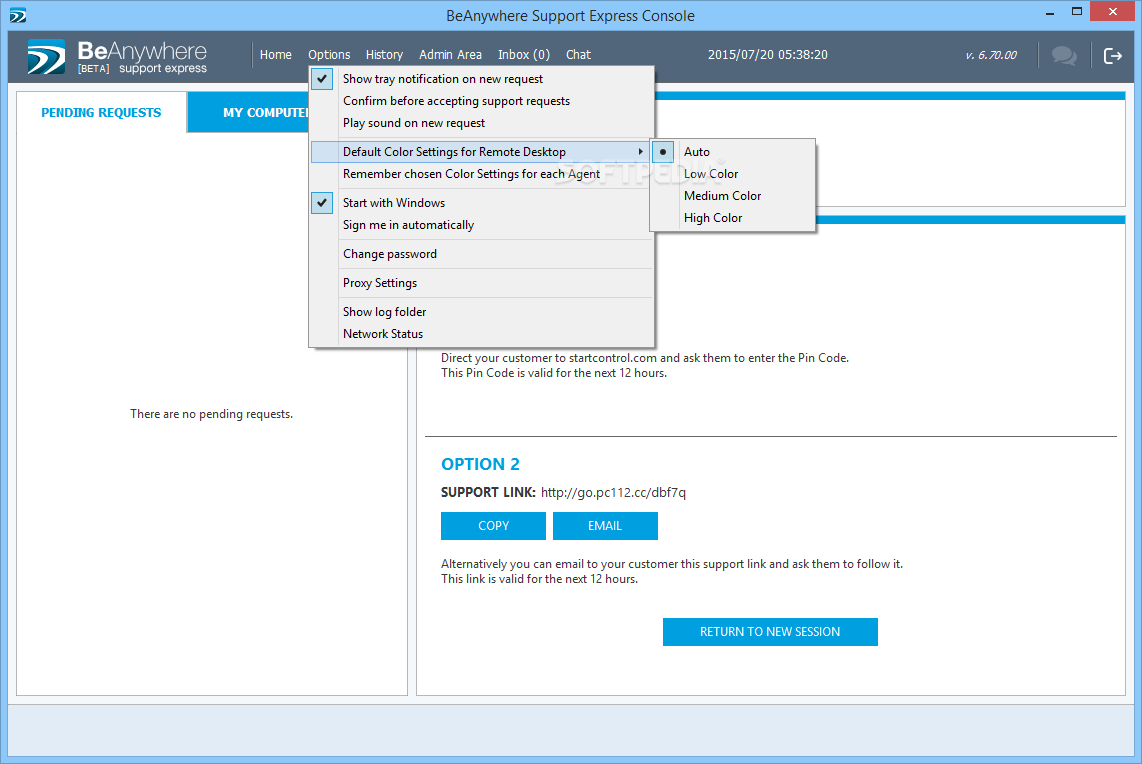Pick High Color setting
The height and width of the screenshot is (764, 1142).
click(733, 218)
